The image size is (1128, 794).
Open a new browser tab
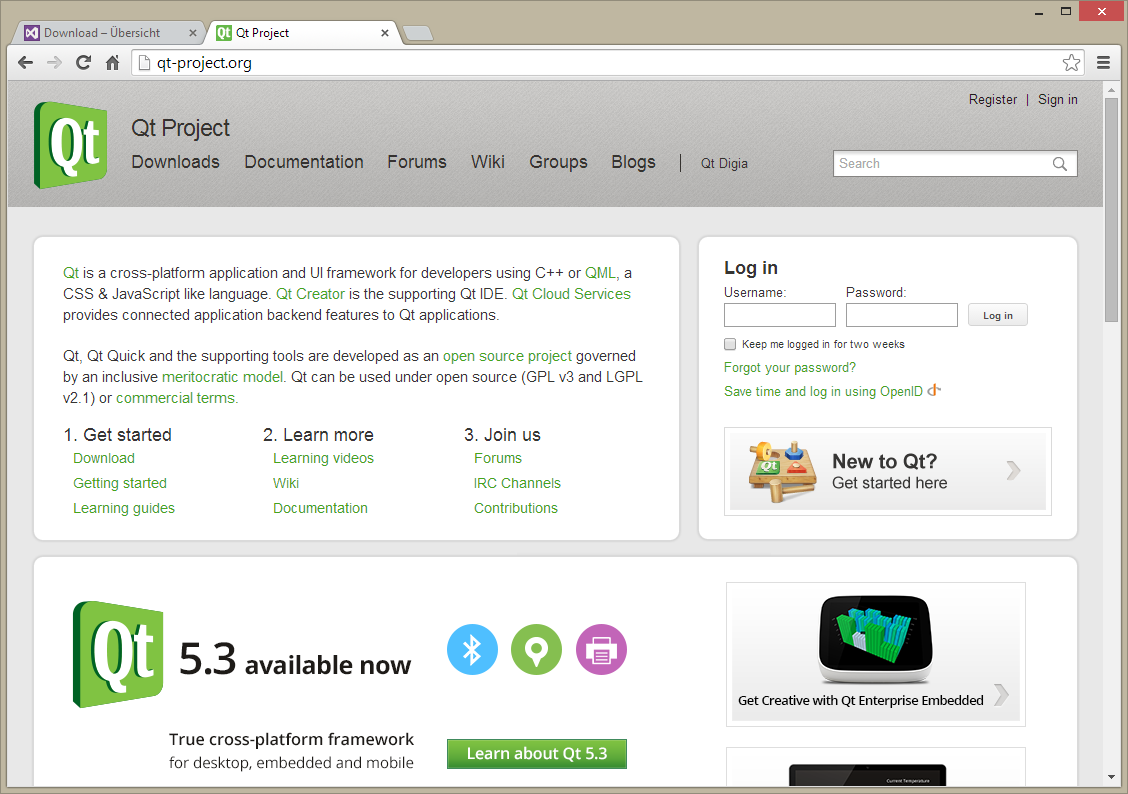pos(417,33)
